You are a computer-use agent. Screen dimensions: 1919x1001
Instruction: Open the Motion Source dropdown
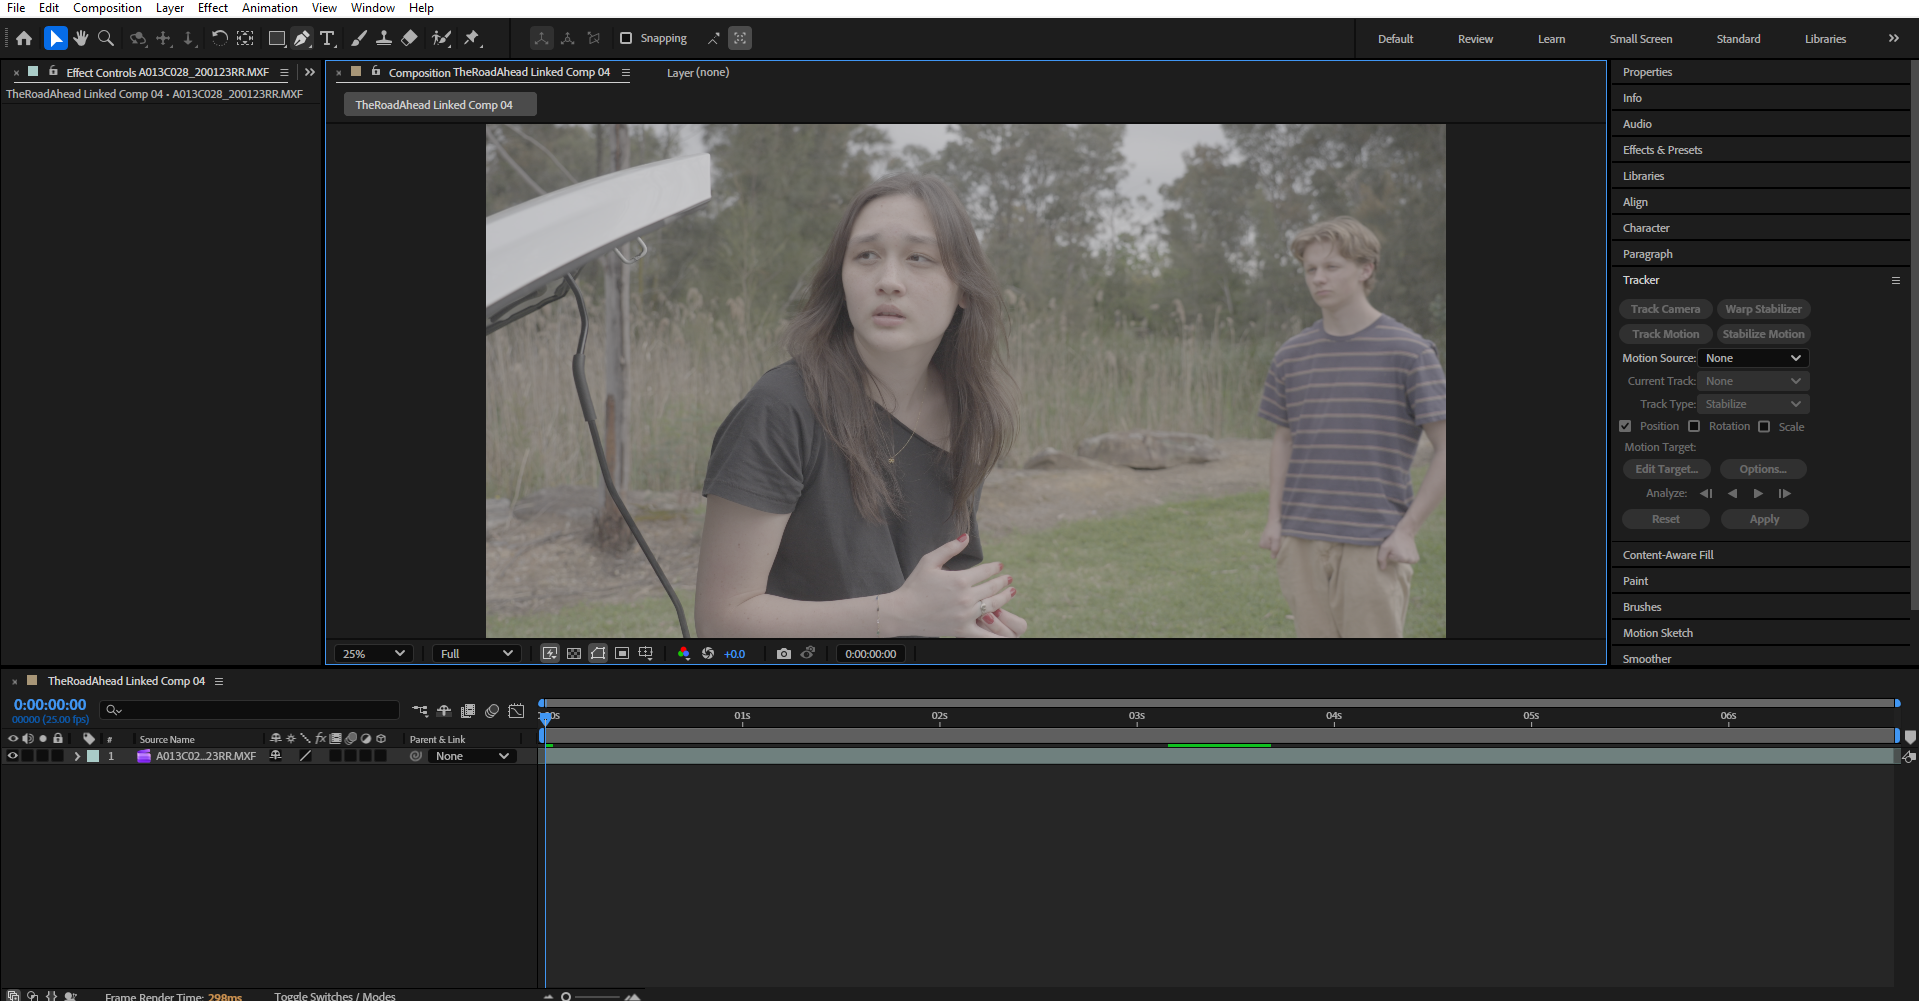click(x=1752, y=357)
